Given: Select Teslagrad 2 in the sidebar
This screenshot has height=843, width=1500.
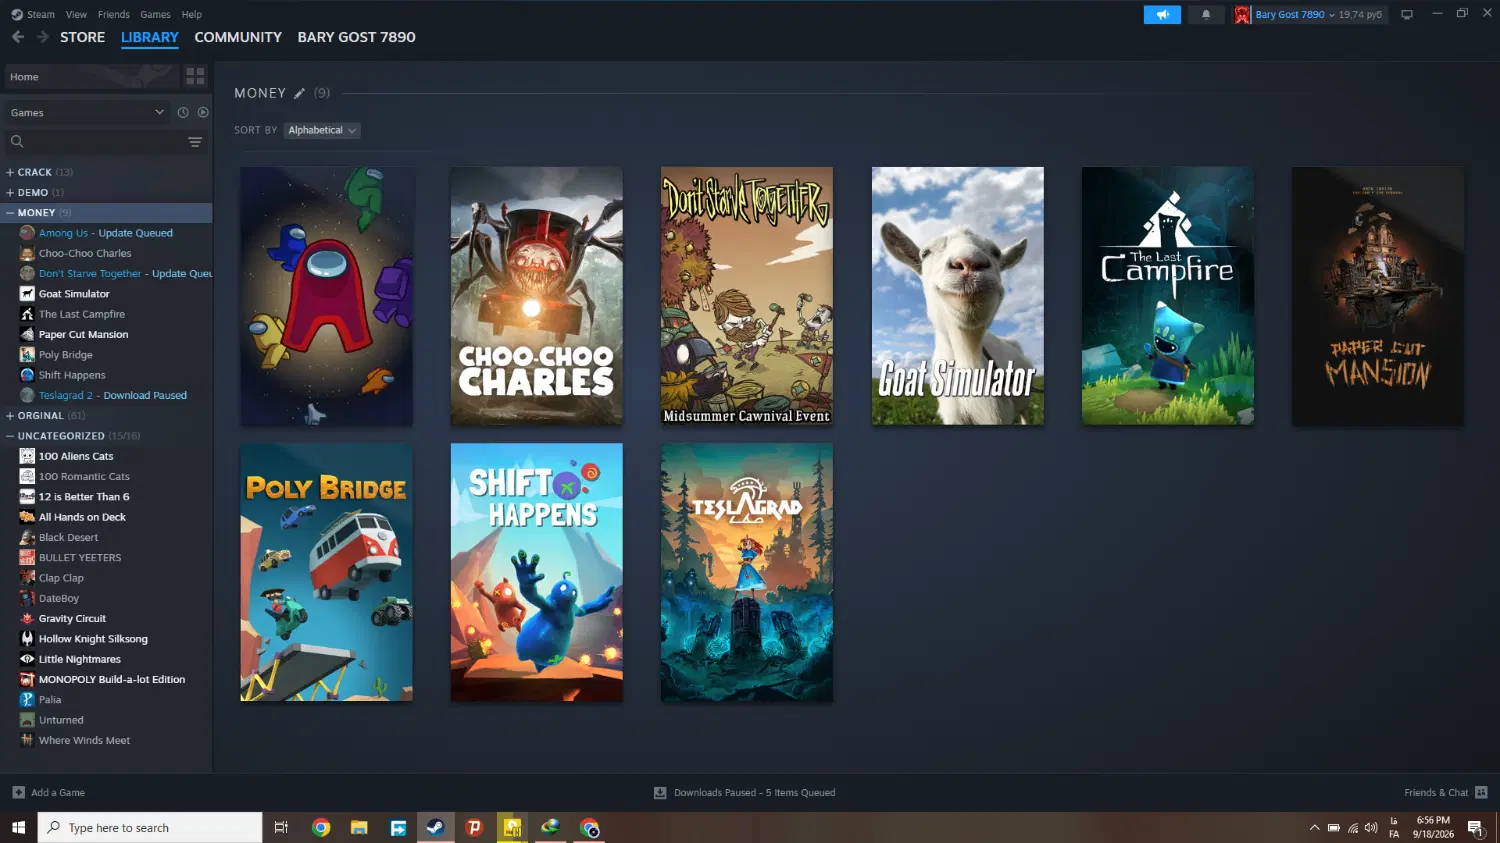Looking at the screenshot, I should (x=114, y=396).
